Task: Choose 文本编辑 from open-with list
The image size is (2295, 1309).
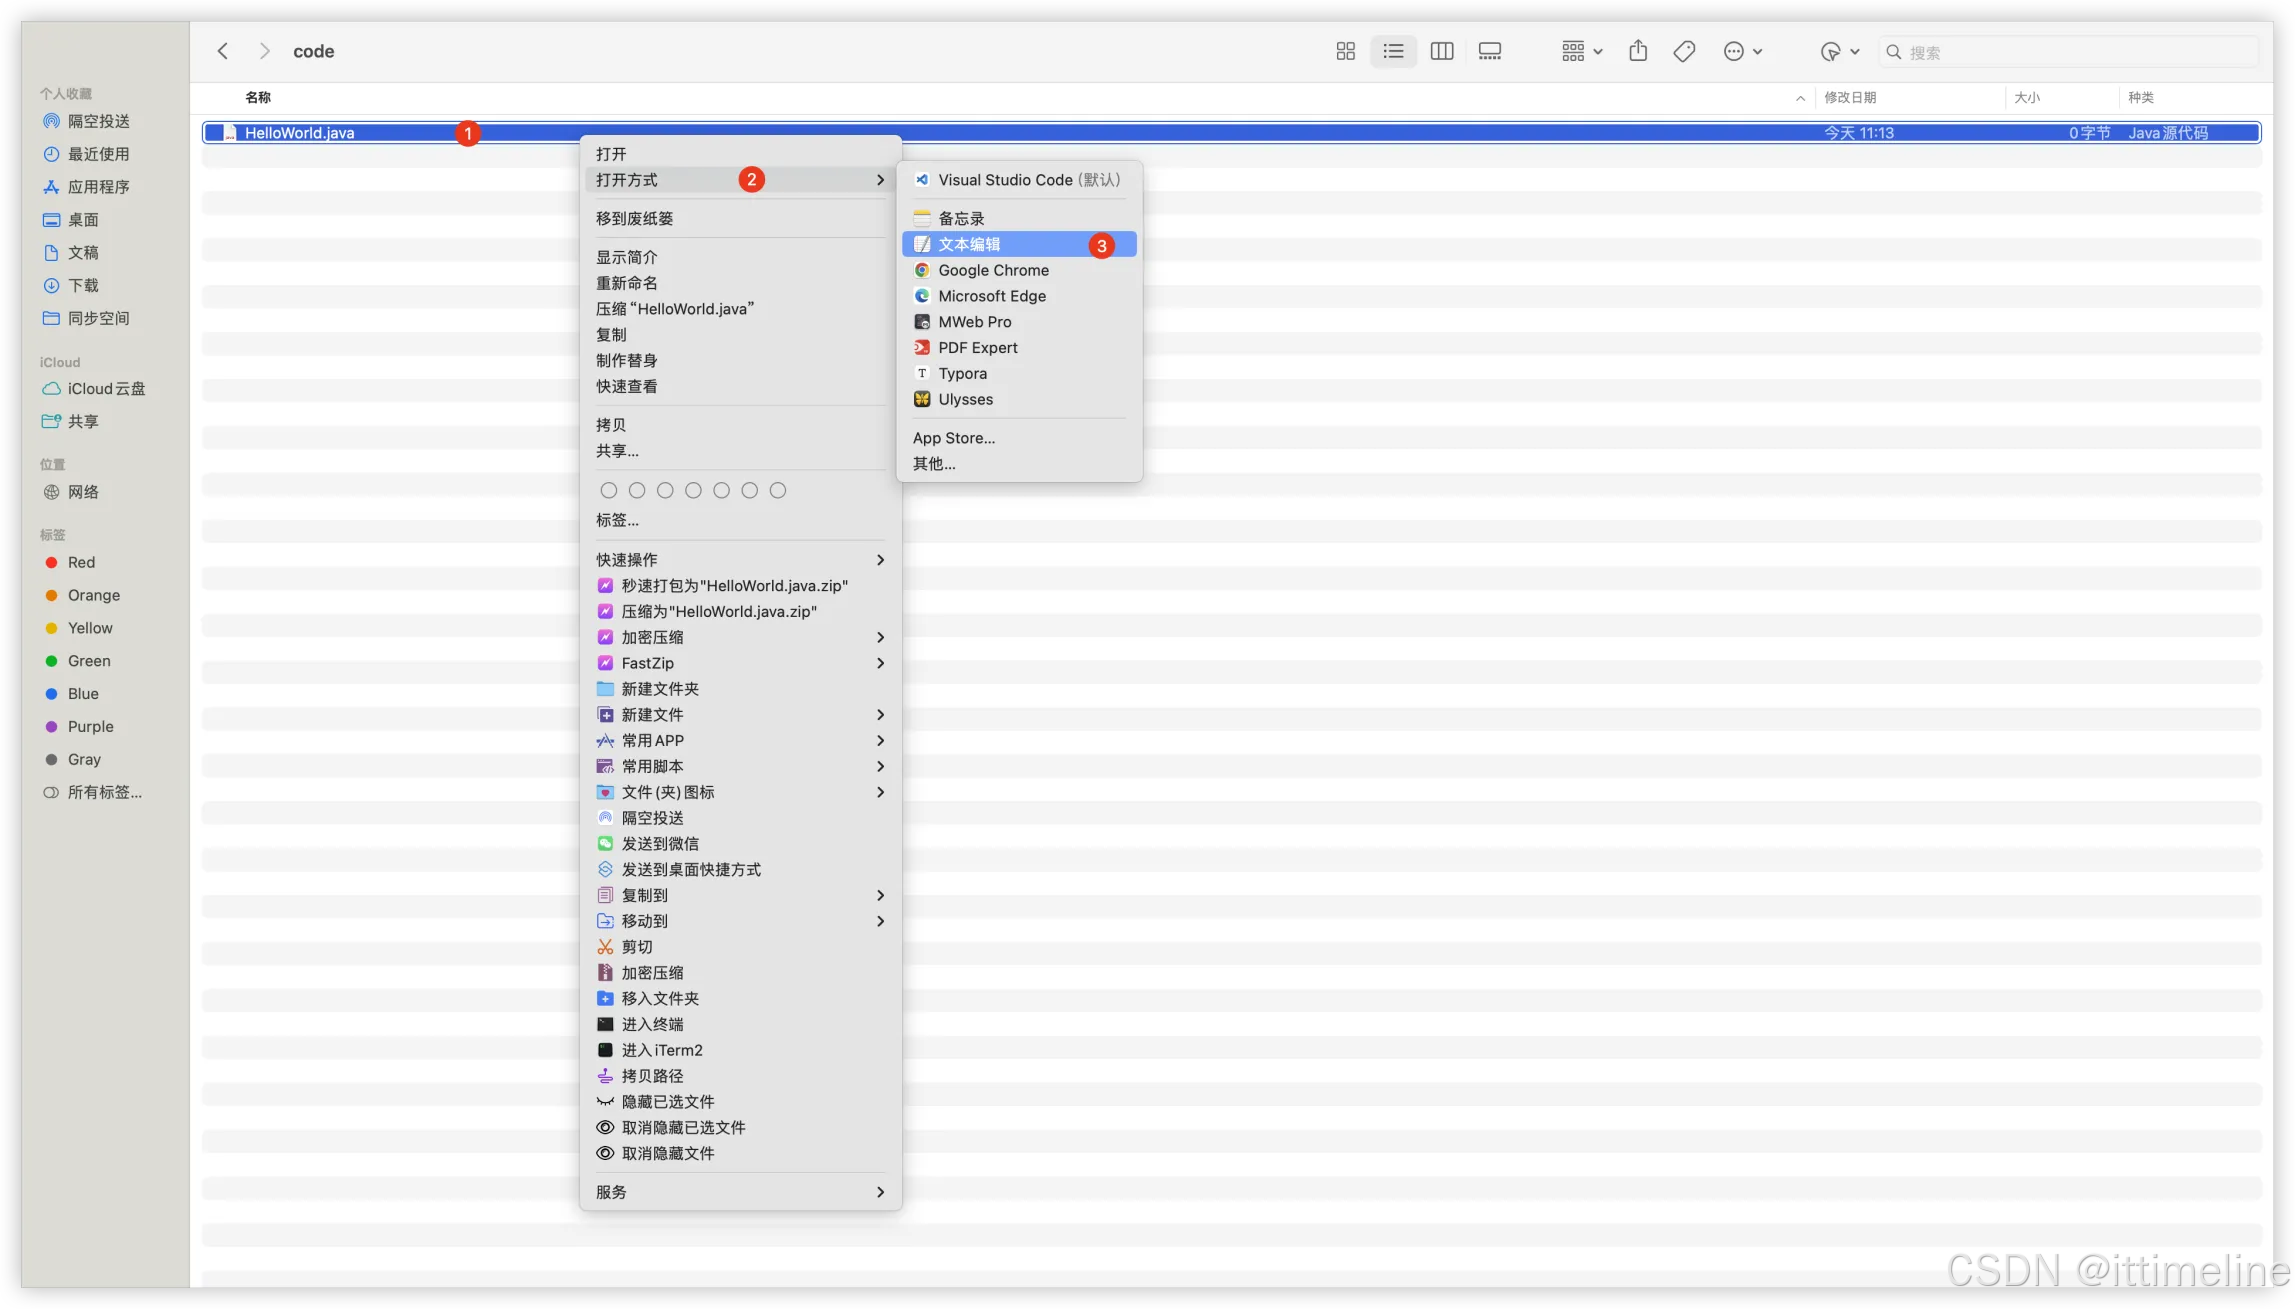Action: coord(969,244)
